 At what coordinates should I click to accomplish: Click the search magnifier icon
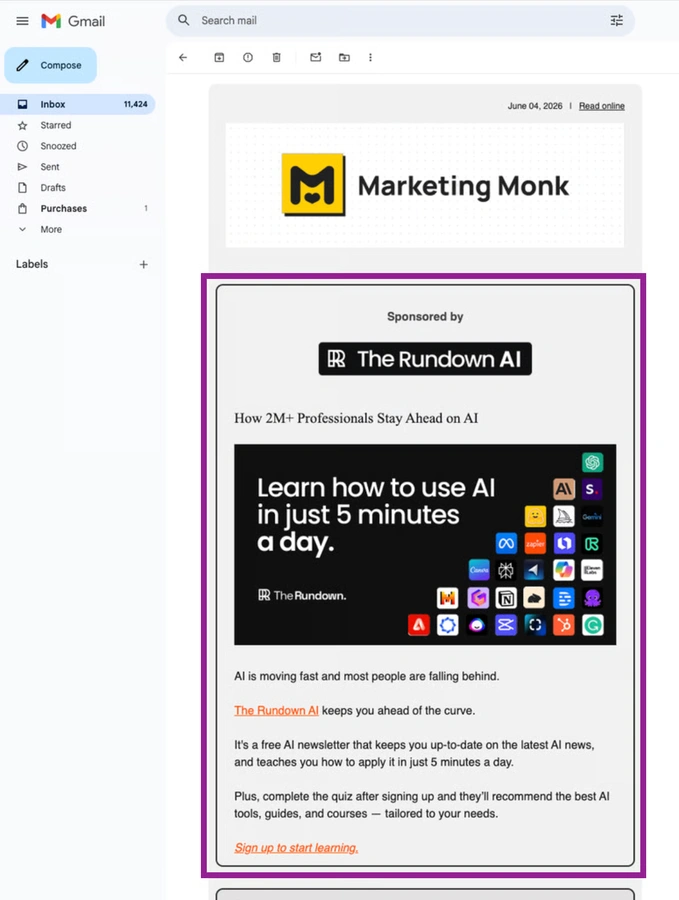(x=183, y=21)
